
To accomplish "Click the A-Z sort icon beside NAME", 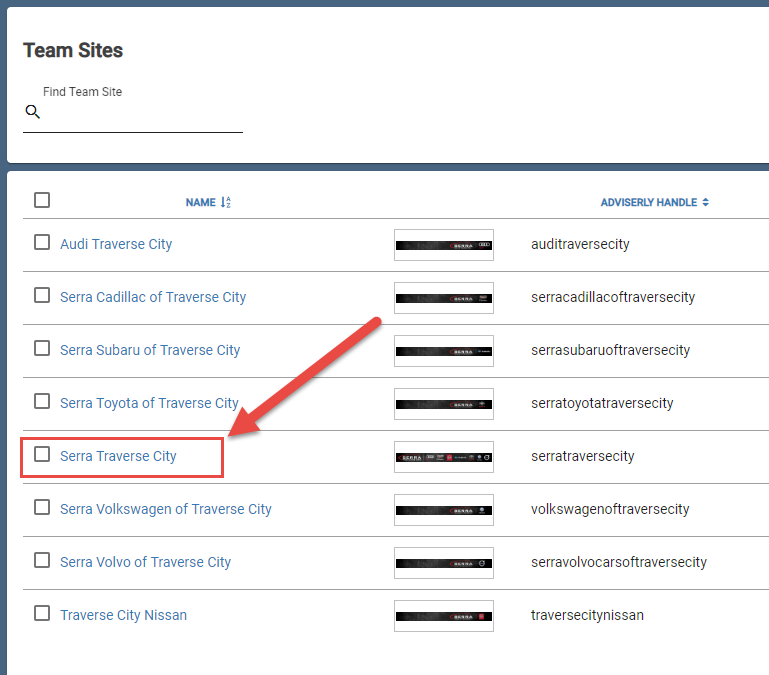I will 226,202.
